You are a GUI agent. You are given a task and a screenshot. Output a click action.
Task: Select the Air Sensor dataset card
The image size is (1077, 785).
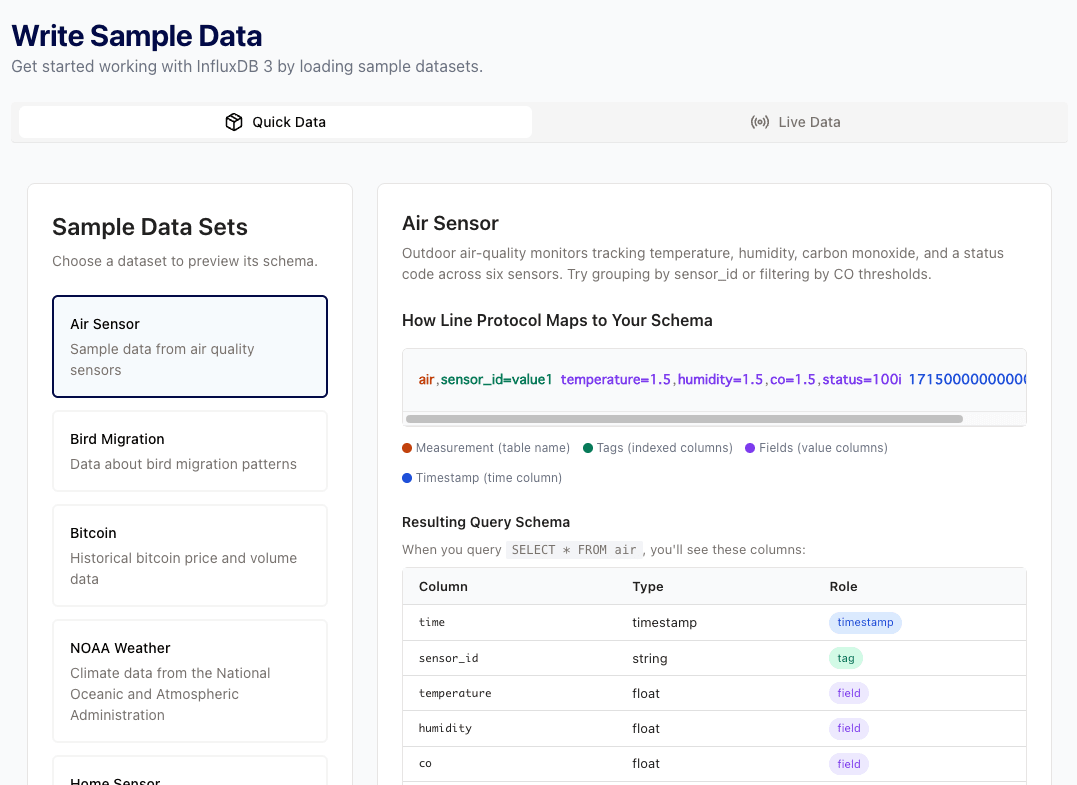coord(190,346)
